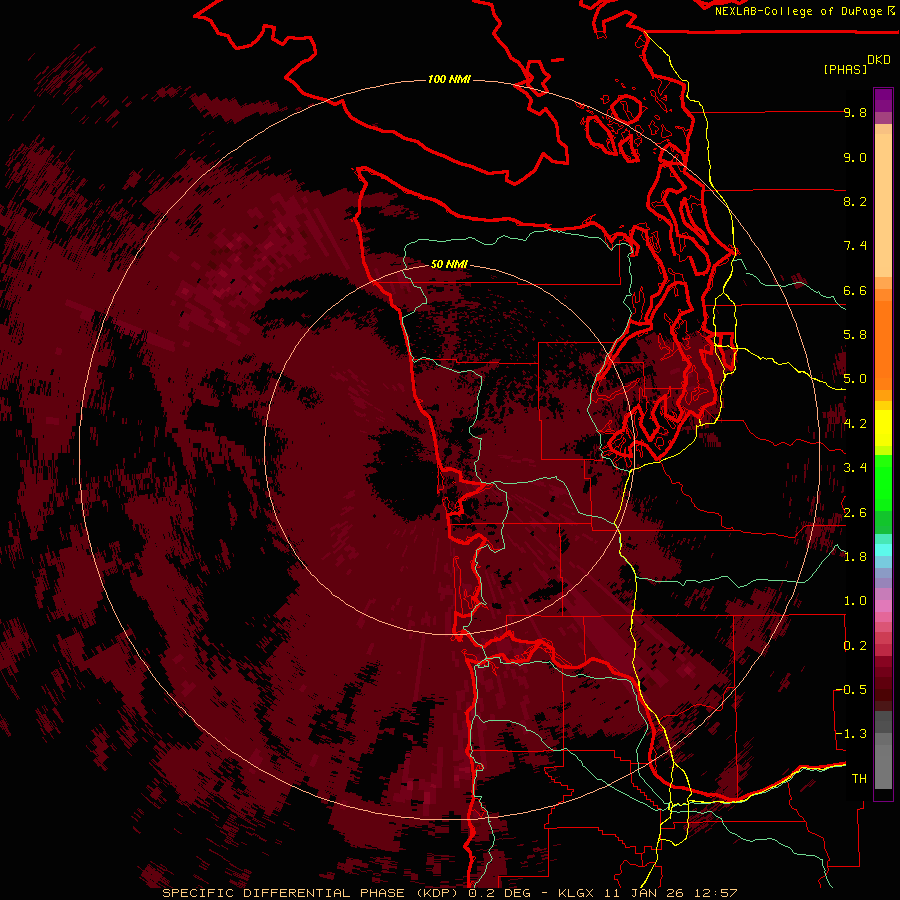Viewport: 900px width, 900px height.
Task: Select the 1.8 scale label
Action: [855, 557]
